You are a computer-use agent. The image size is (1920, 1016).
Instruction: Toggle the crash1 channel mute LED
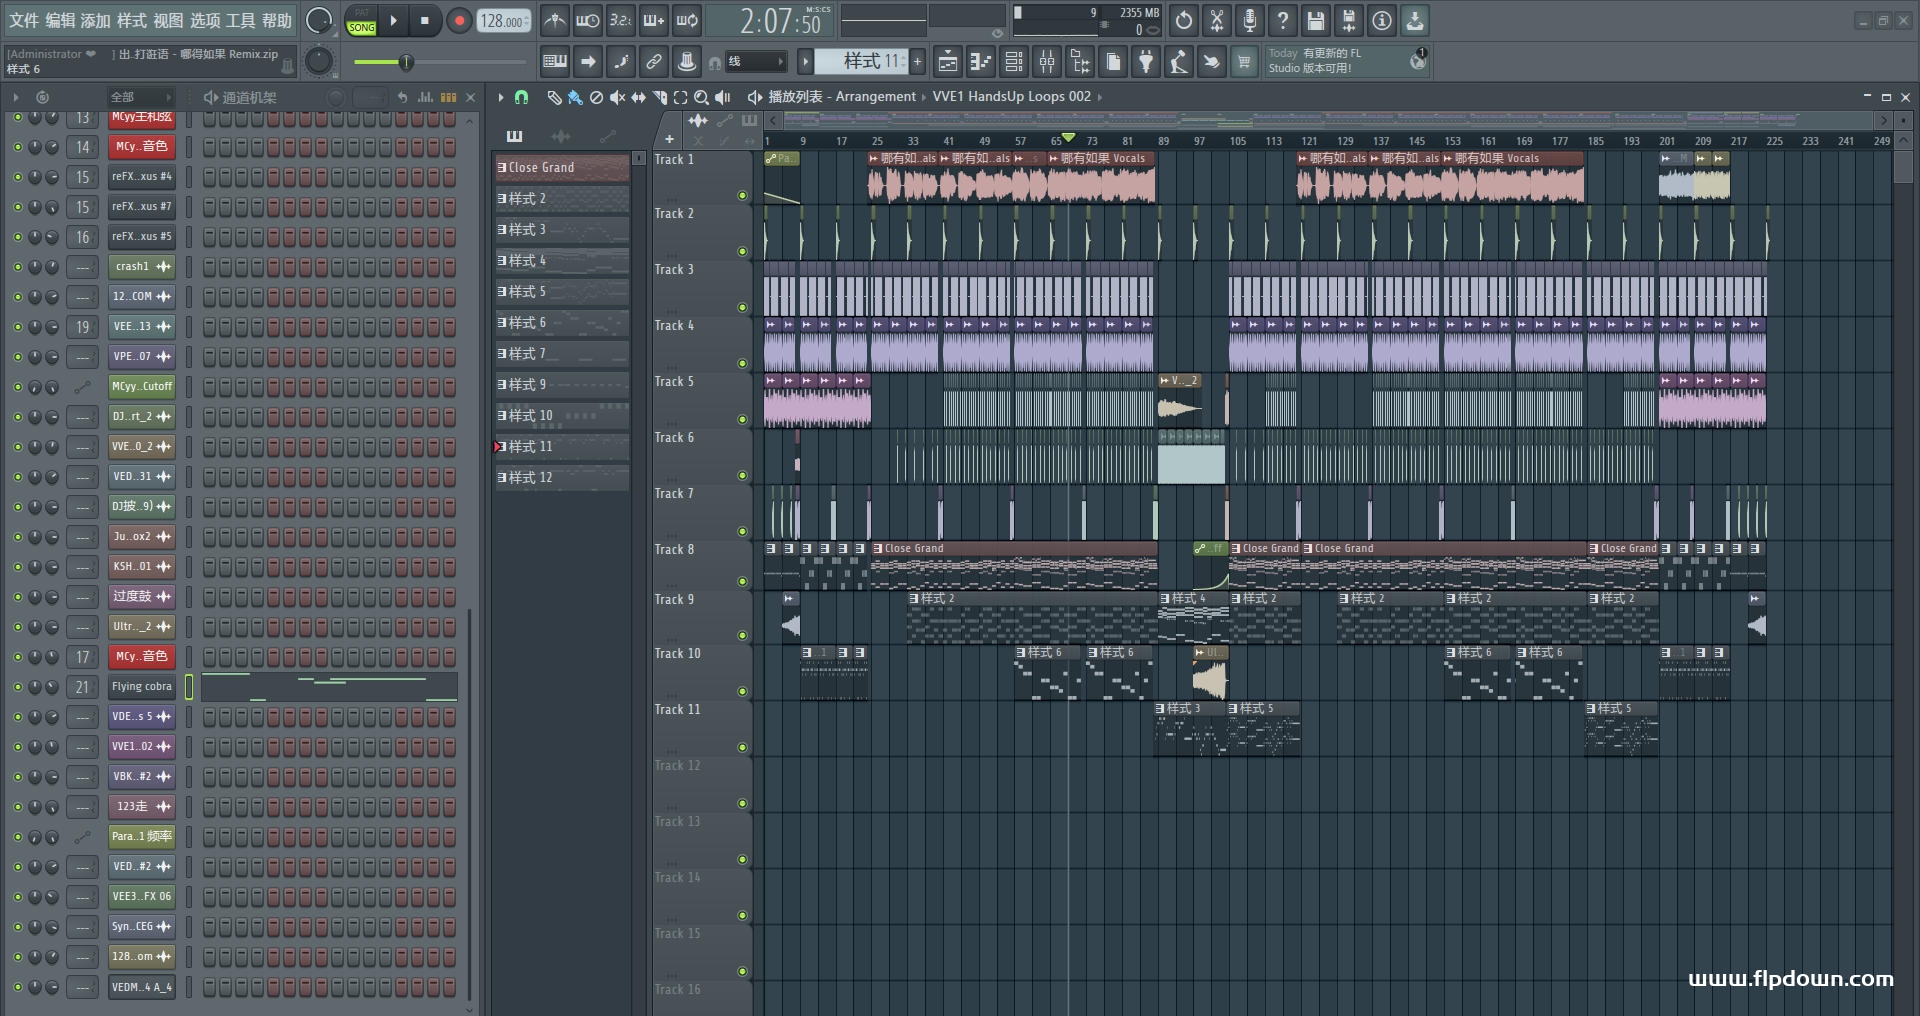[17, 267]
